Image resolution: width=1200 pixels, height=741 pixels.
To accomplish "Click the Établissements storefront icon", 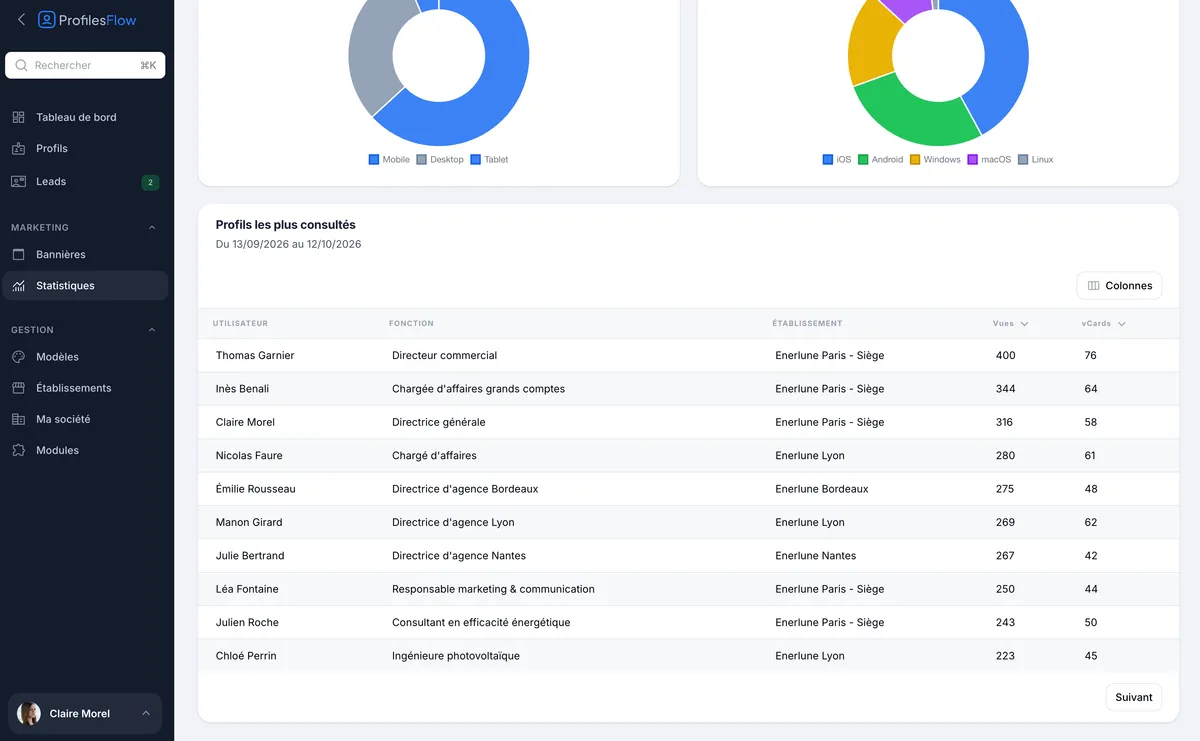I will 18,388.
